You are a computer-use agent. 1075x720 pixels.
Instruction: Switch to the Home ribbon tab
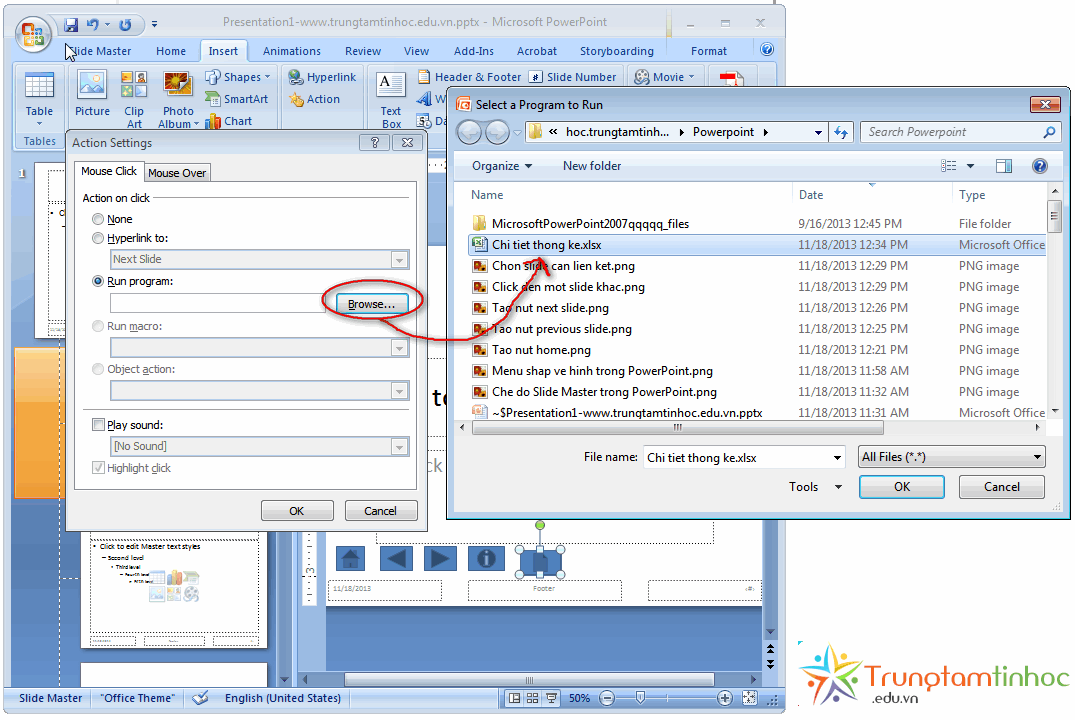171,51
